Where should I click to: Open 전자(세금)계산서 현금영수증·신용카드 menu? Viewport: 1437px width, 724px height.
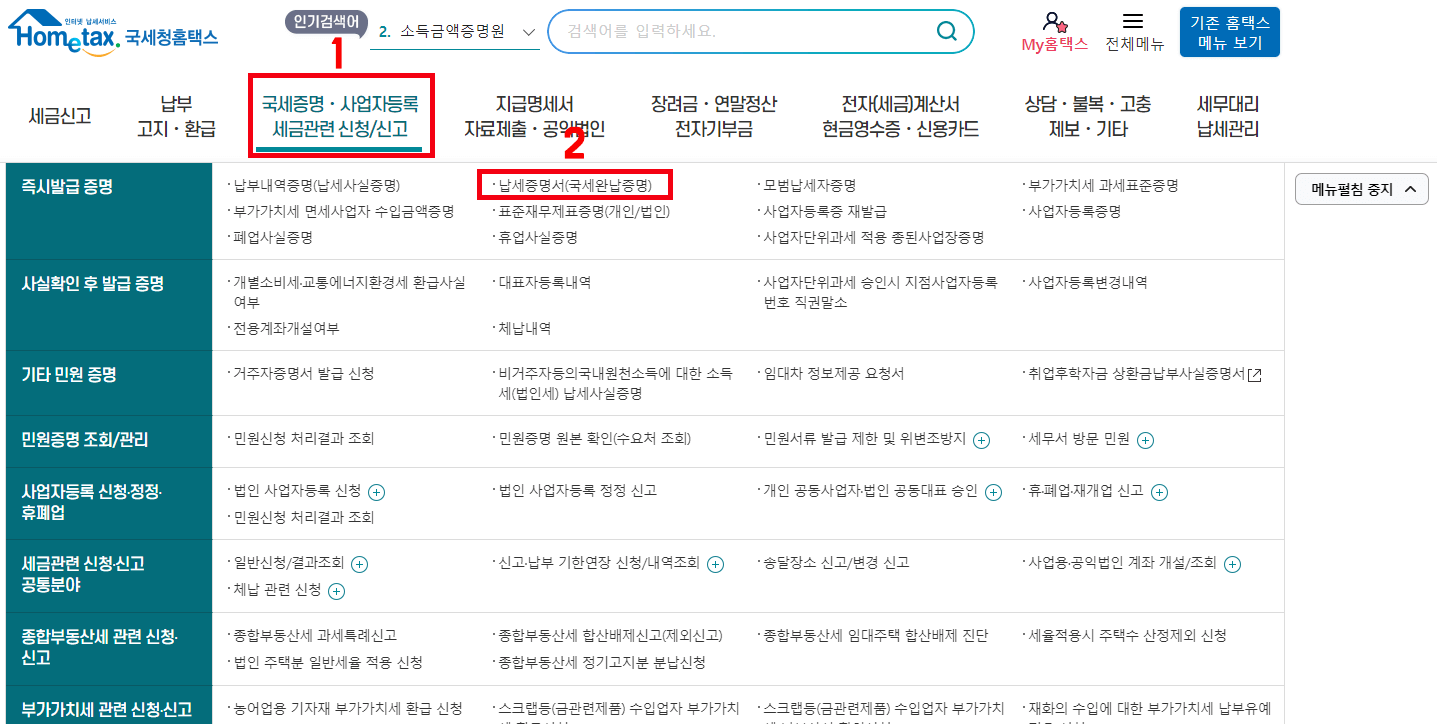pos(900,116)
